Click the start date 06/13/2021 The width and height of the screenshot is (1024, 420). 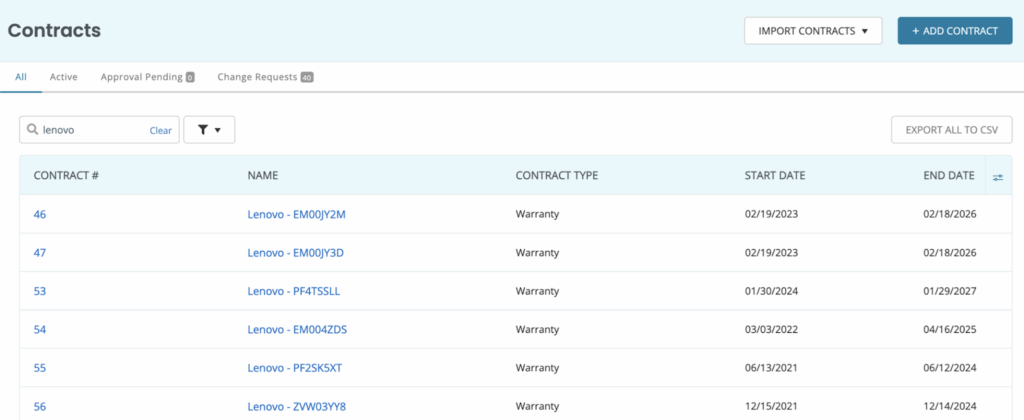[x=771, y=368]
